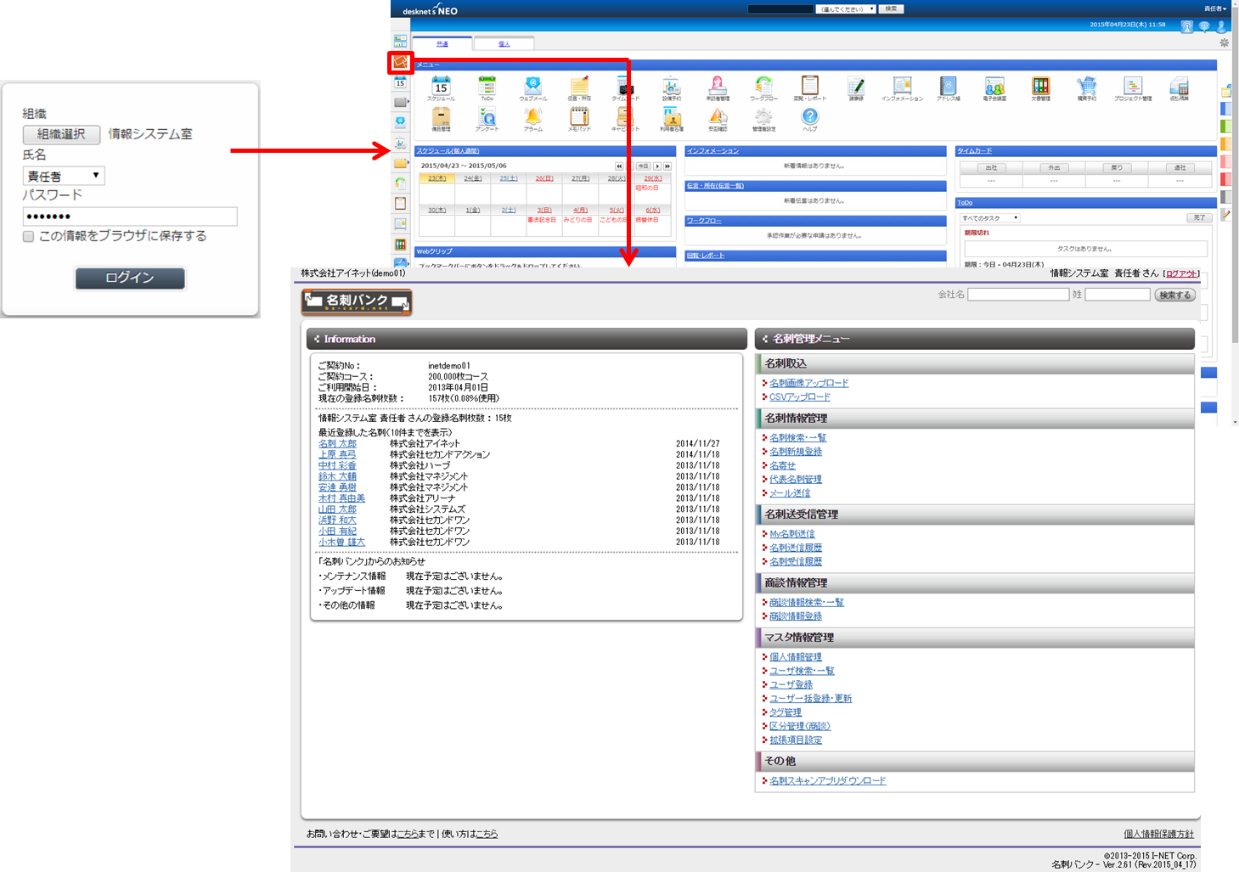This screenshot has width=1239, height=872.
Task: Enable この情報をブラウザに保存する checkbox
Action: click(29, 237)
